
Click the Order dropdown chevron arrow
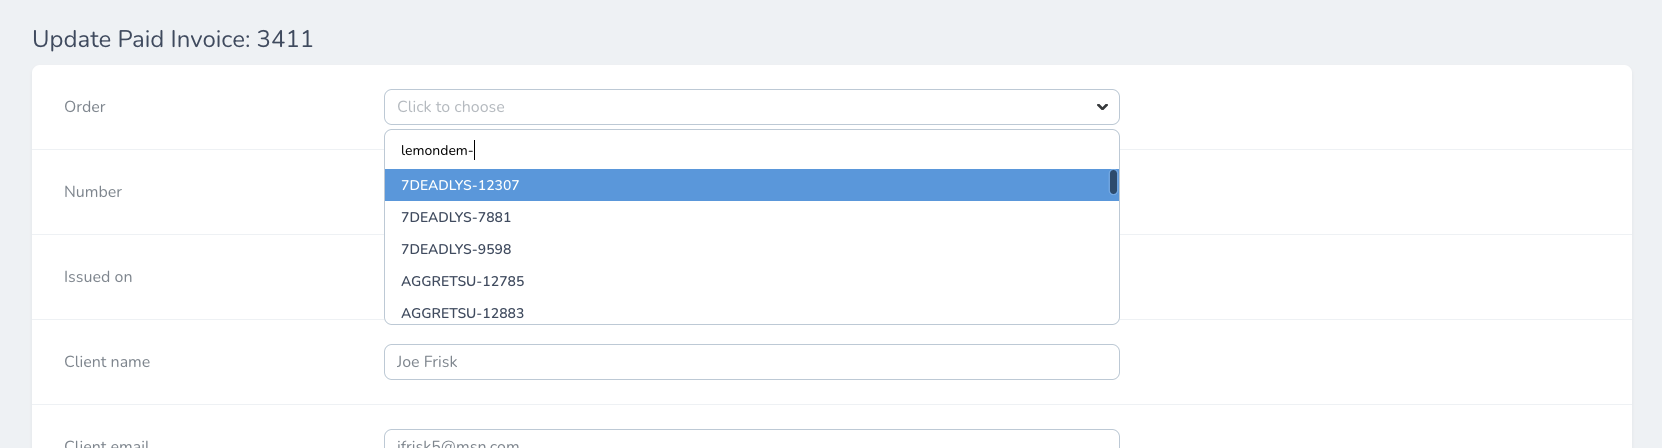1102,107
